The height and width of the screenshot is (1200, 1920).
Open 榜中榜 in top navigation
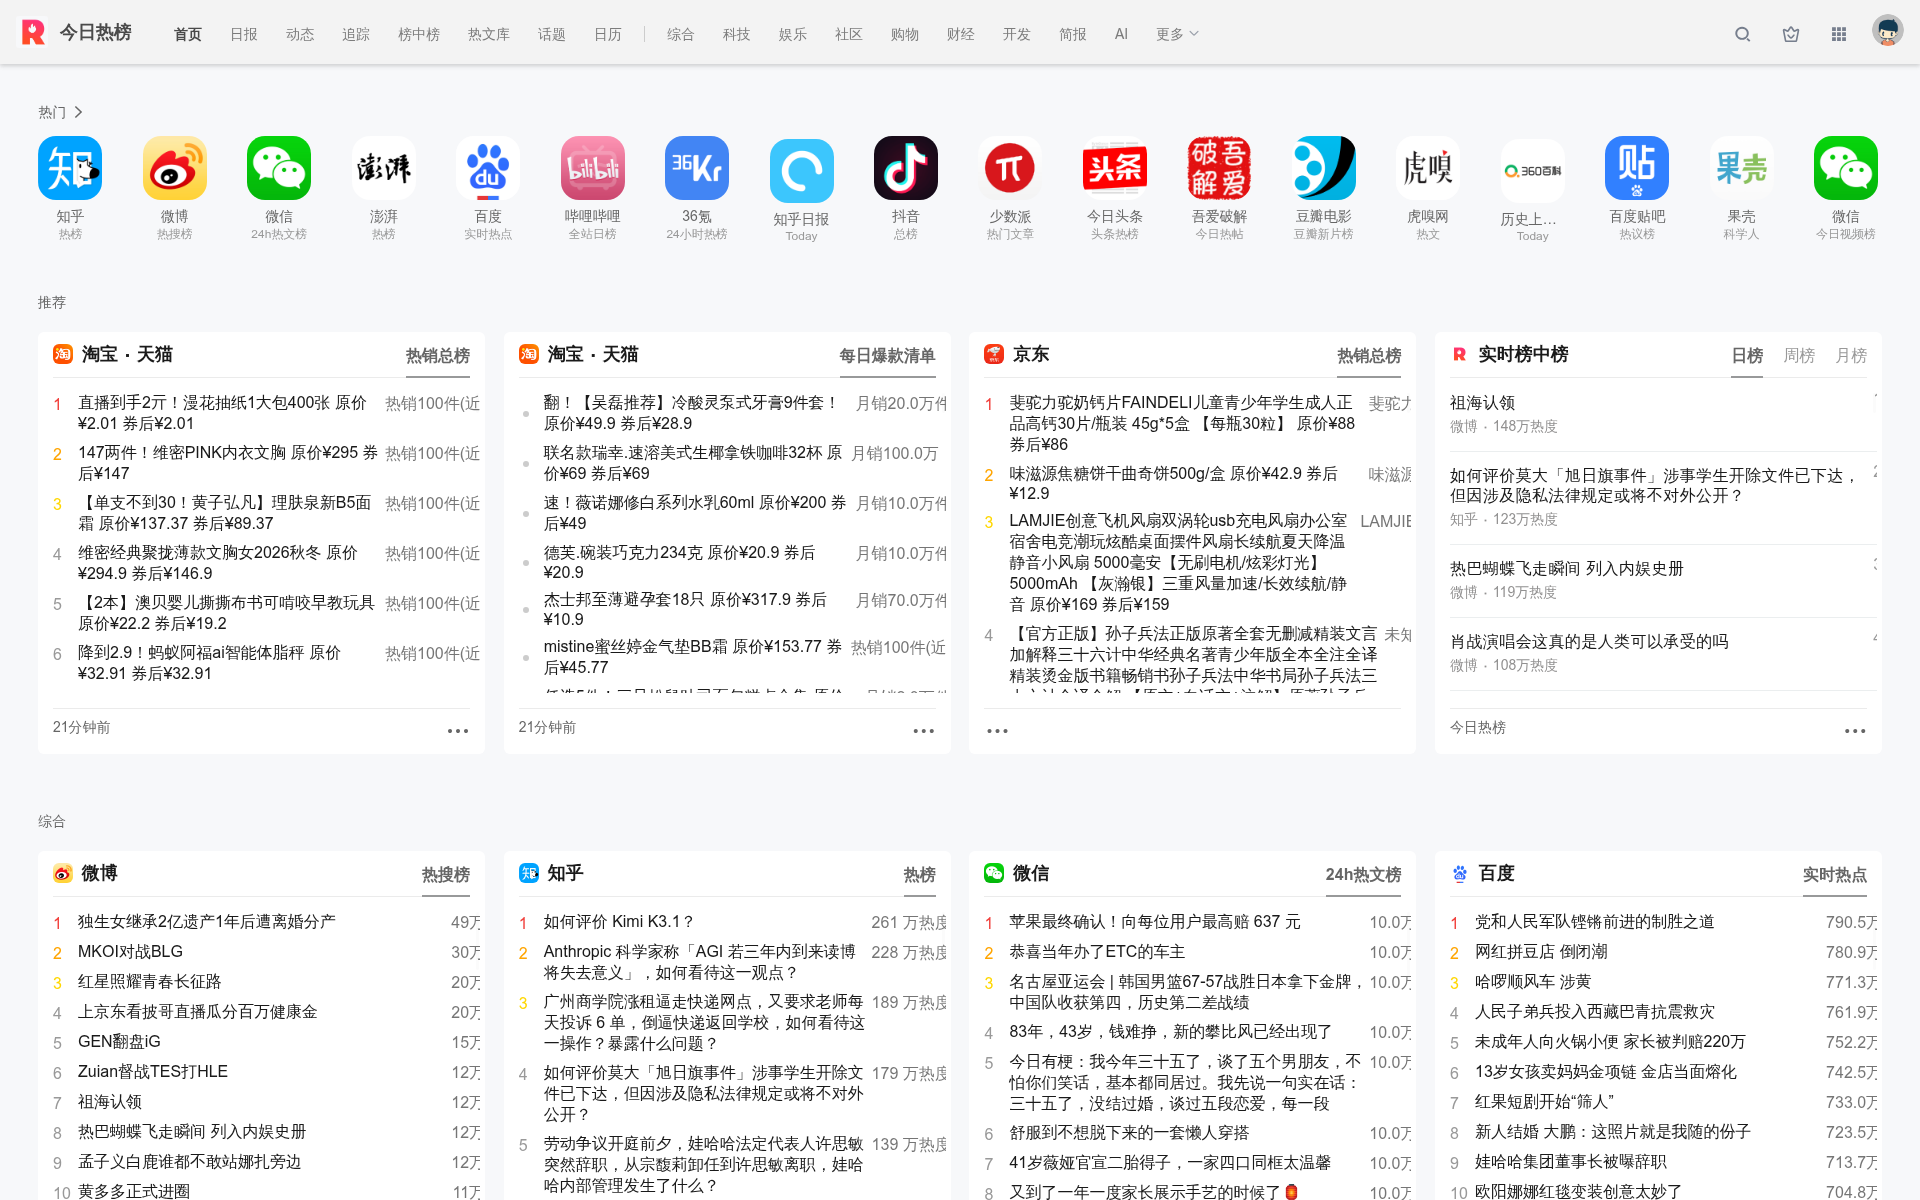click(x=419, y=34)
